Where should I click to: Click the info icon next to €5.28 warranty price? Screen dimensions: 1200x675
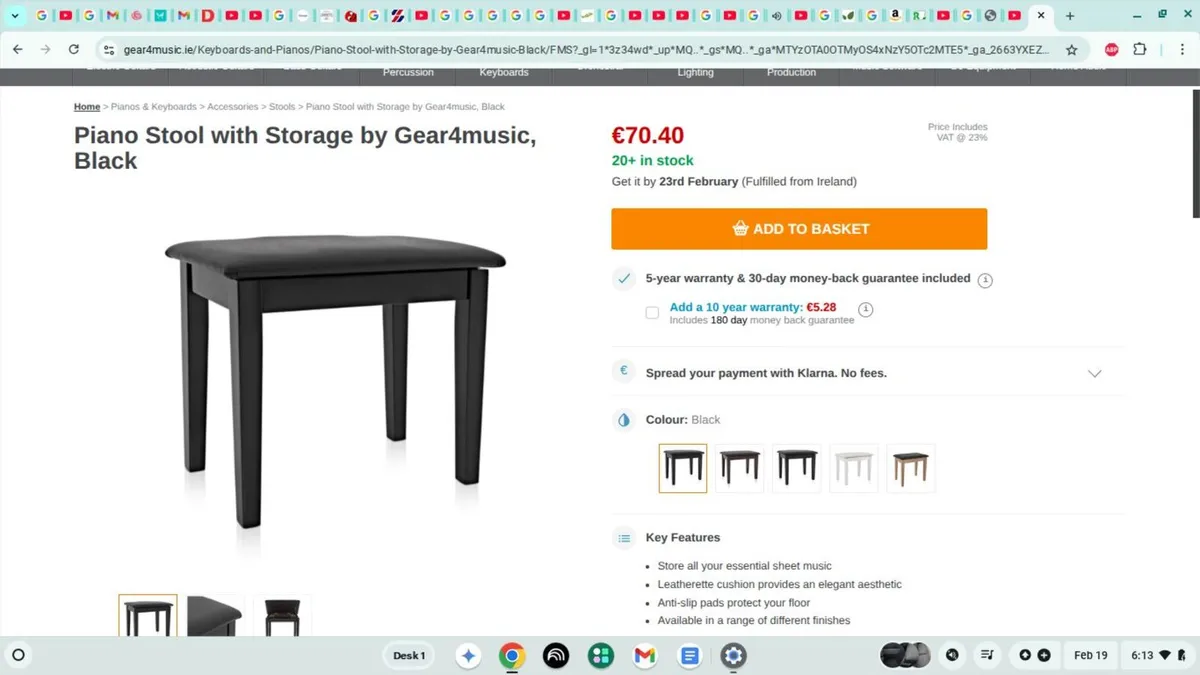[x=866, y=310]
